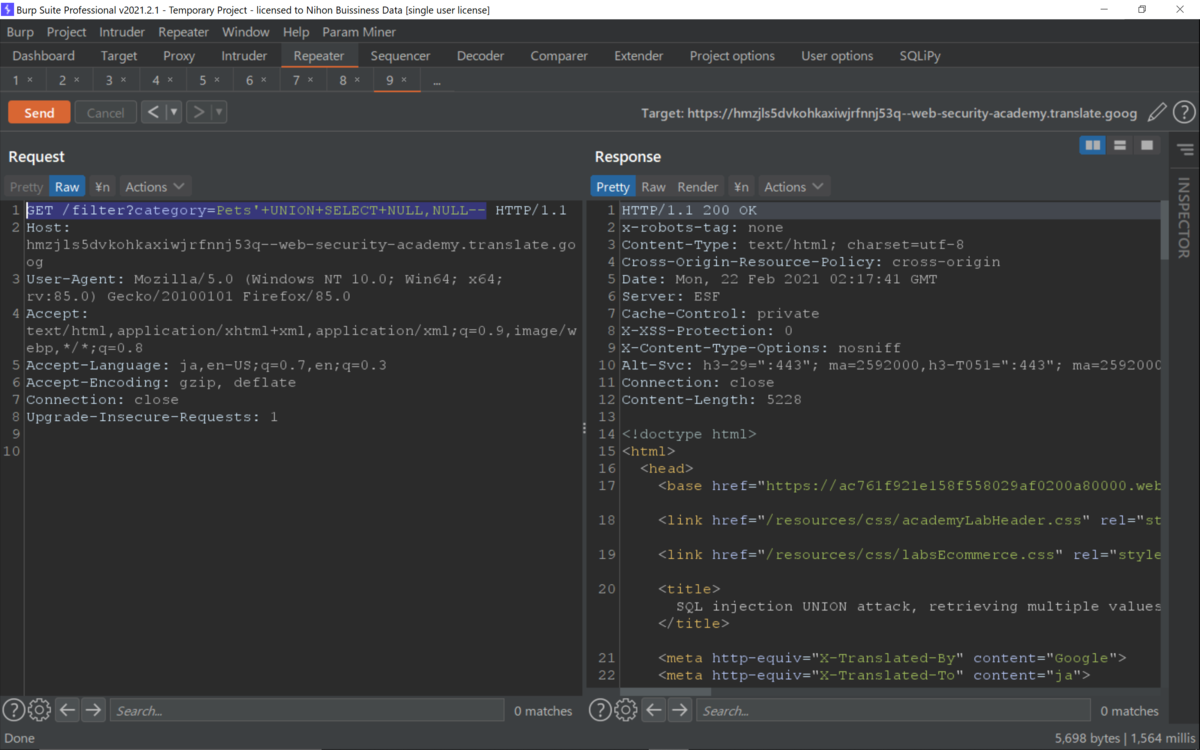Open response search settings gear
The width and height of the screenshot is (1200, 750).
[x=625, y=710]
